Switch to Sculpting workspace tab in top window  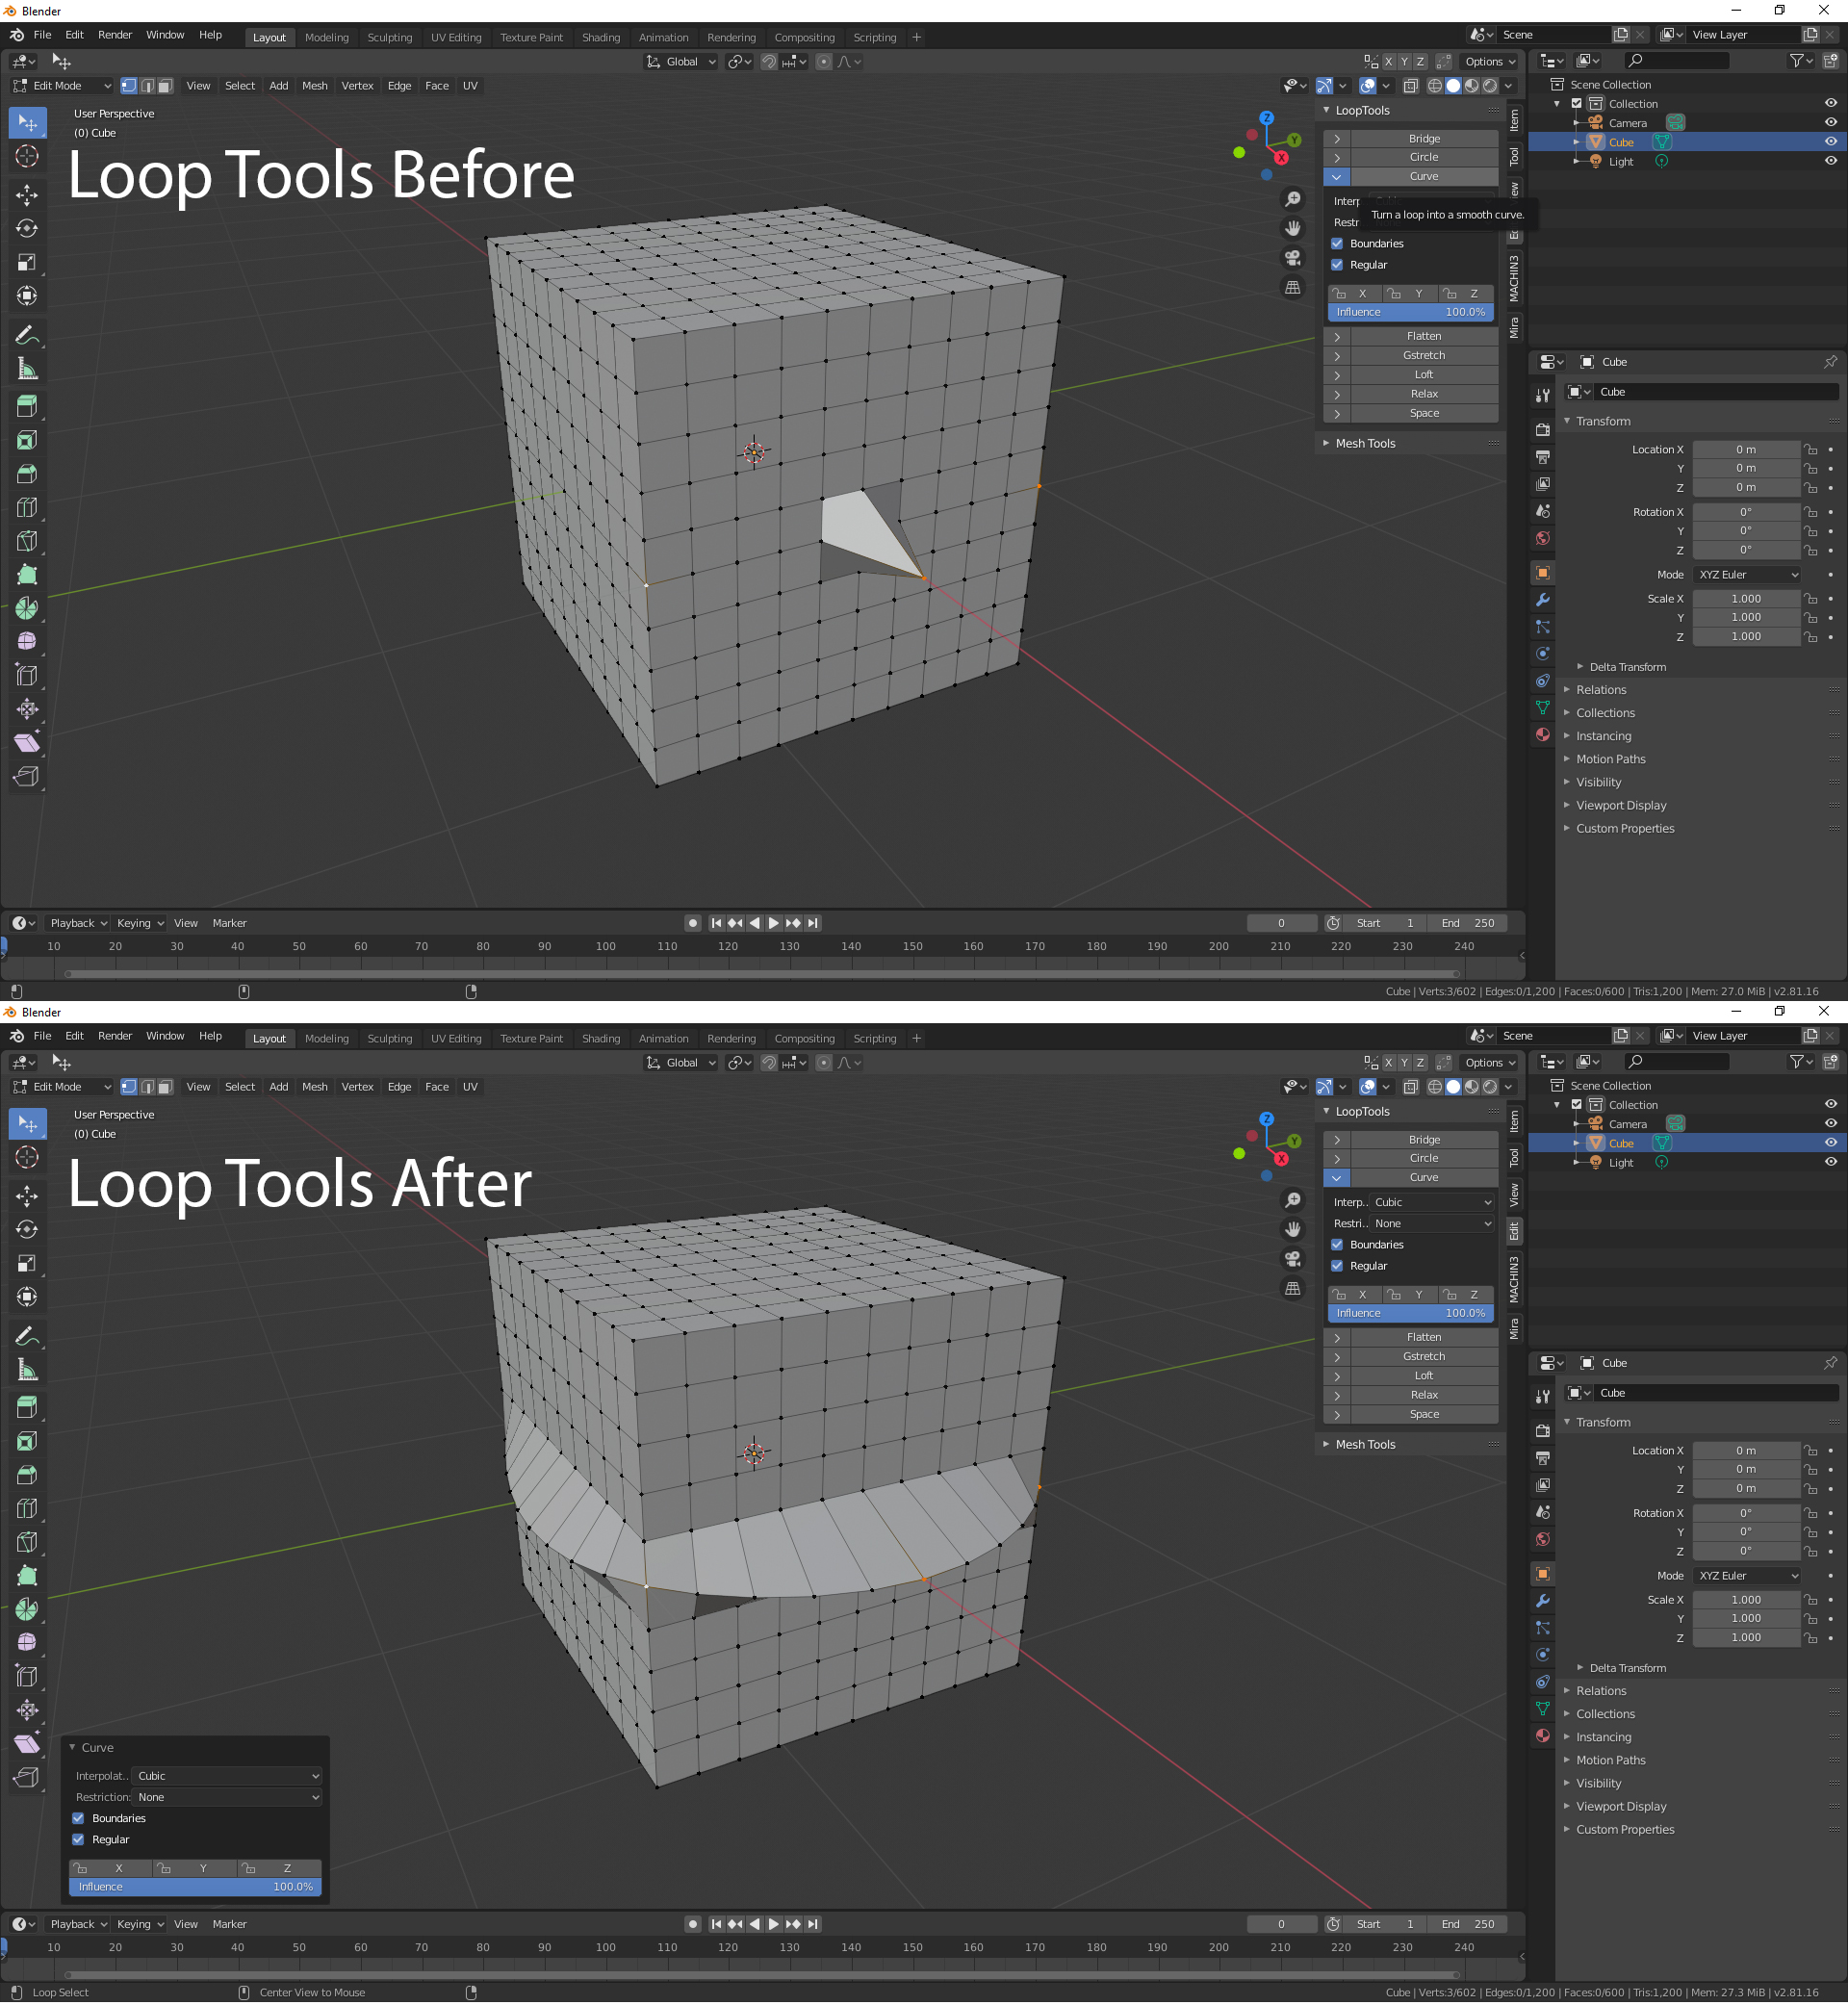point(390,37)
